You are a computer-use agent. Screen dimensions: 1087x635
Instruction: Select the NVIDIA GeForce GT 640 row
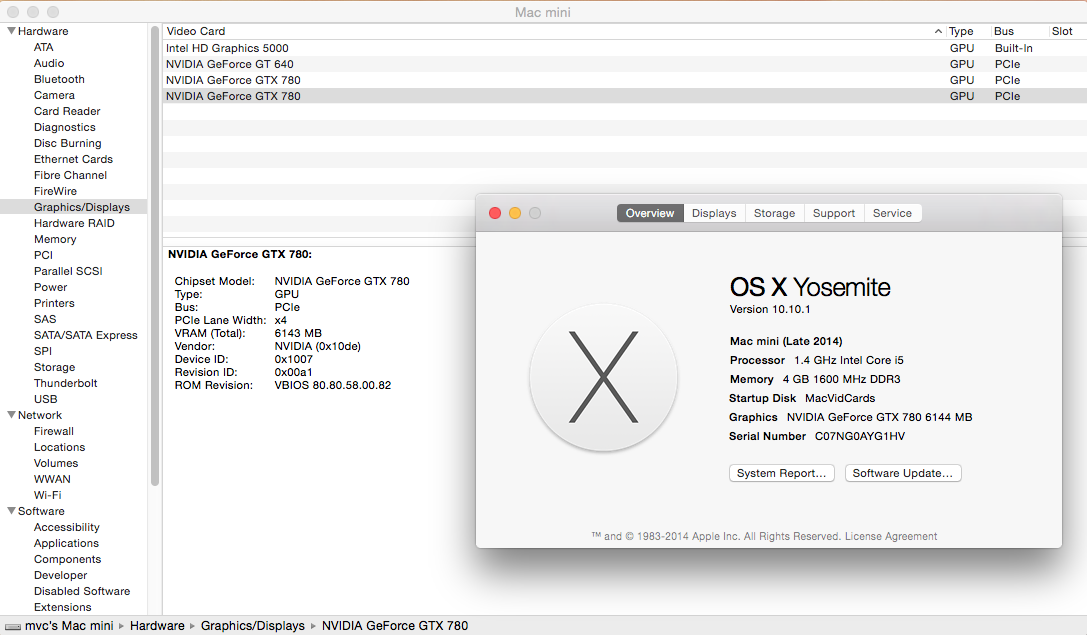[625, 64]
